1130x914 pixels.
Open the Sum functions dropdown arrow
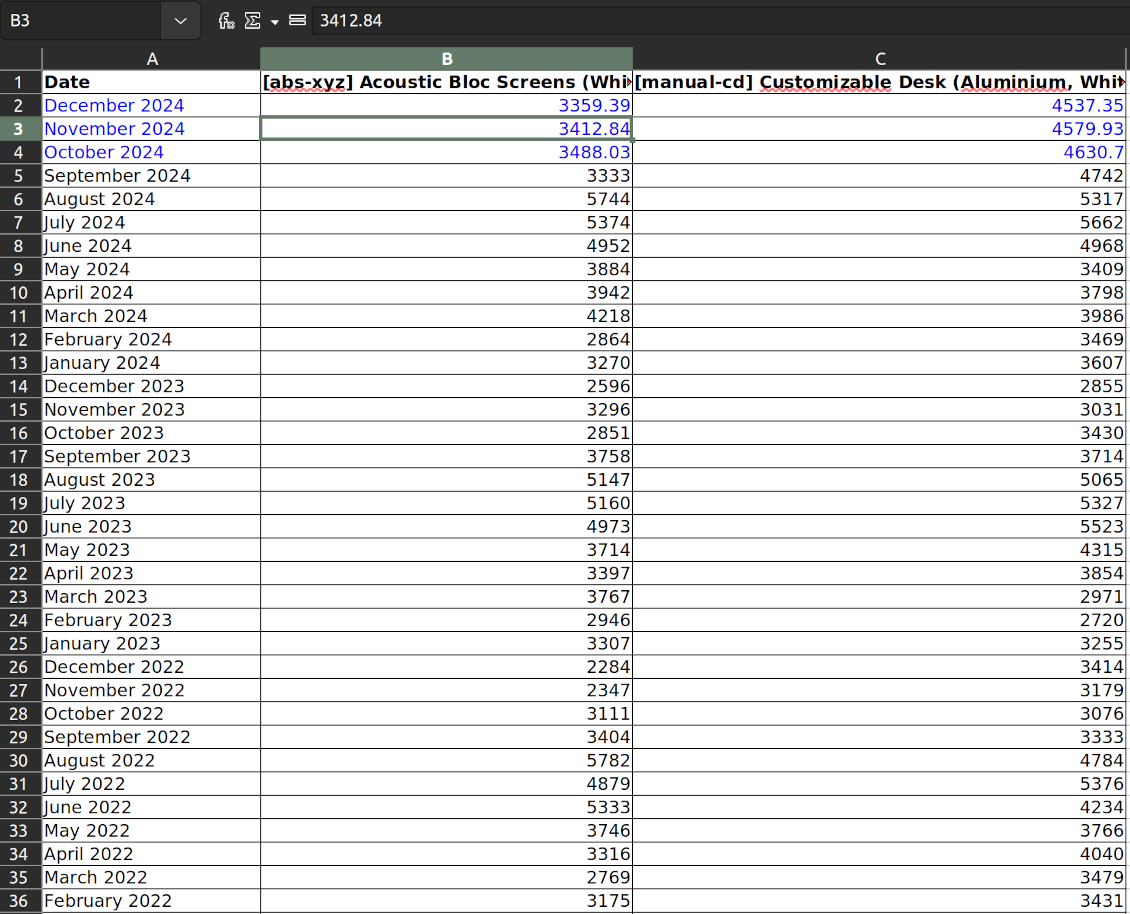tap(275, 22)
